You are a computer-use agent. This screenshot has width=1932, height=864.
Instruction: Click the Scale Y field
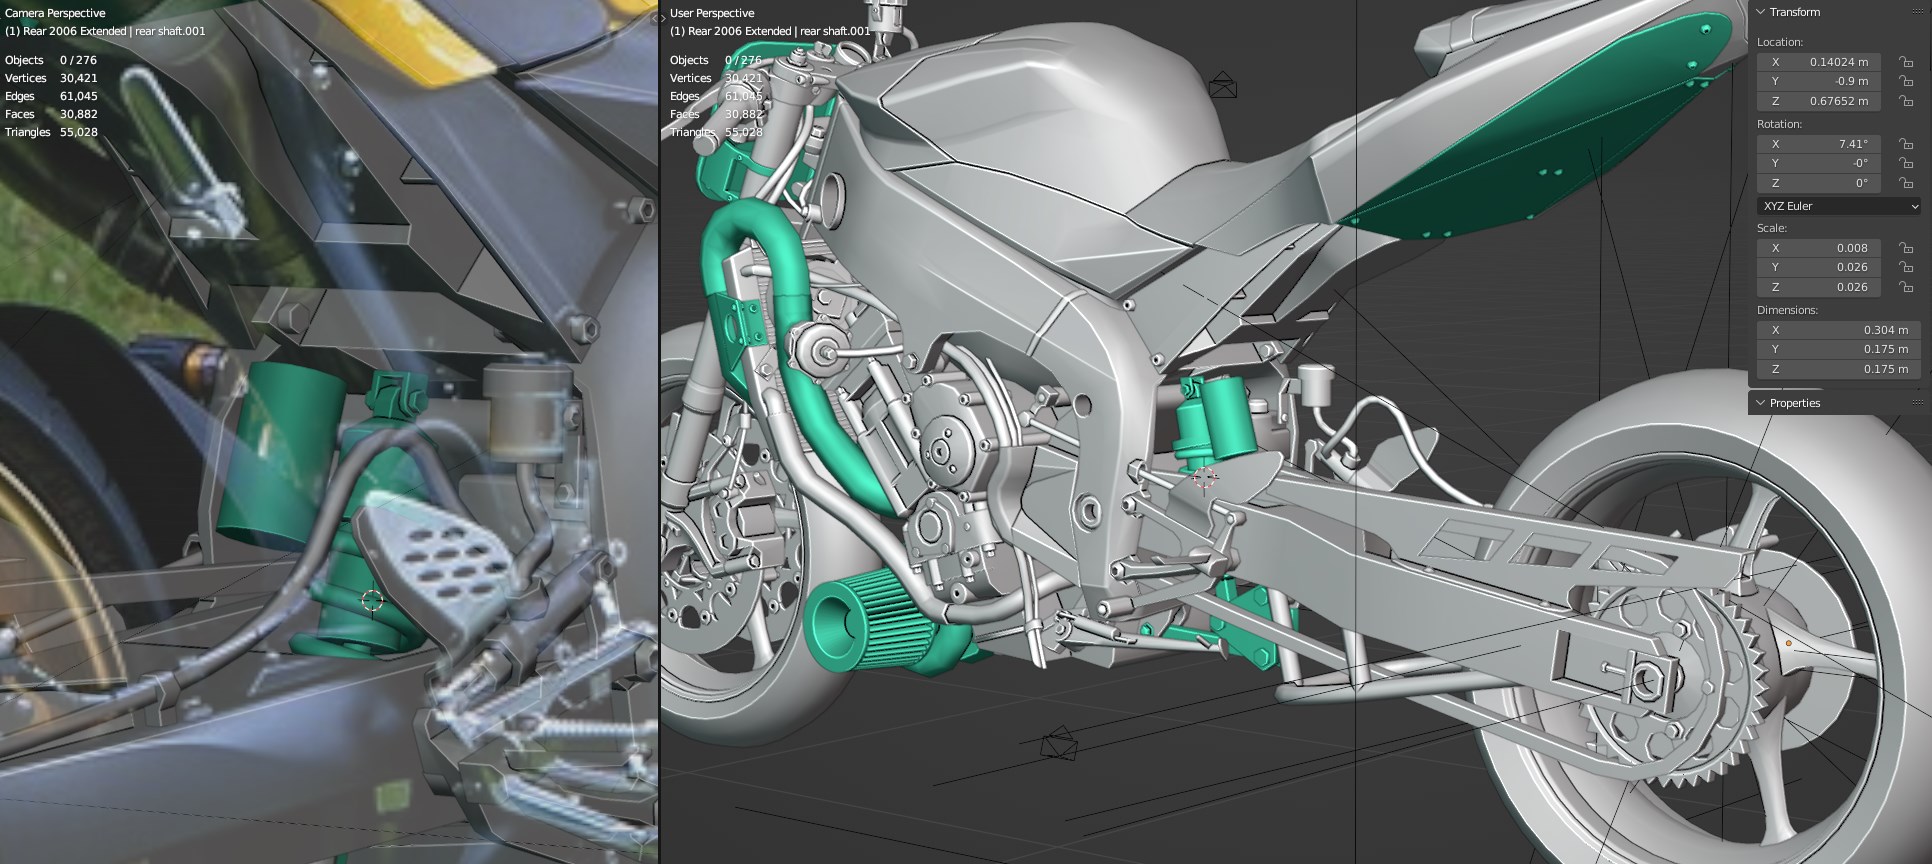tap(1819, 267)
